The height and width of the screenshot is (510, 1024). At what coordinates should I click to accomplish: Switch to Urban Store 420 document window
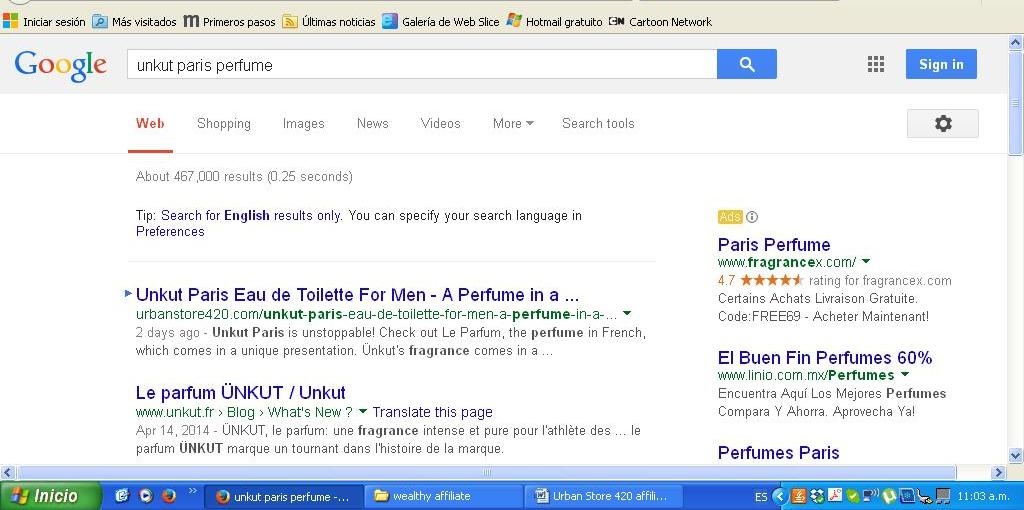pyautogui.click(x=604, y=496)
